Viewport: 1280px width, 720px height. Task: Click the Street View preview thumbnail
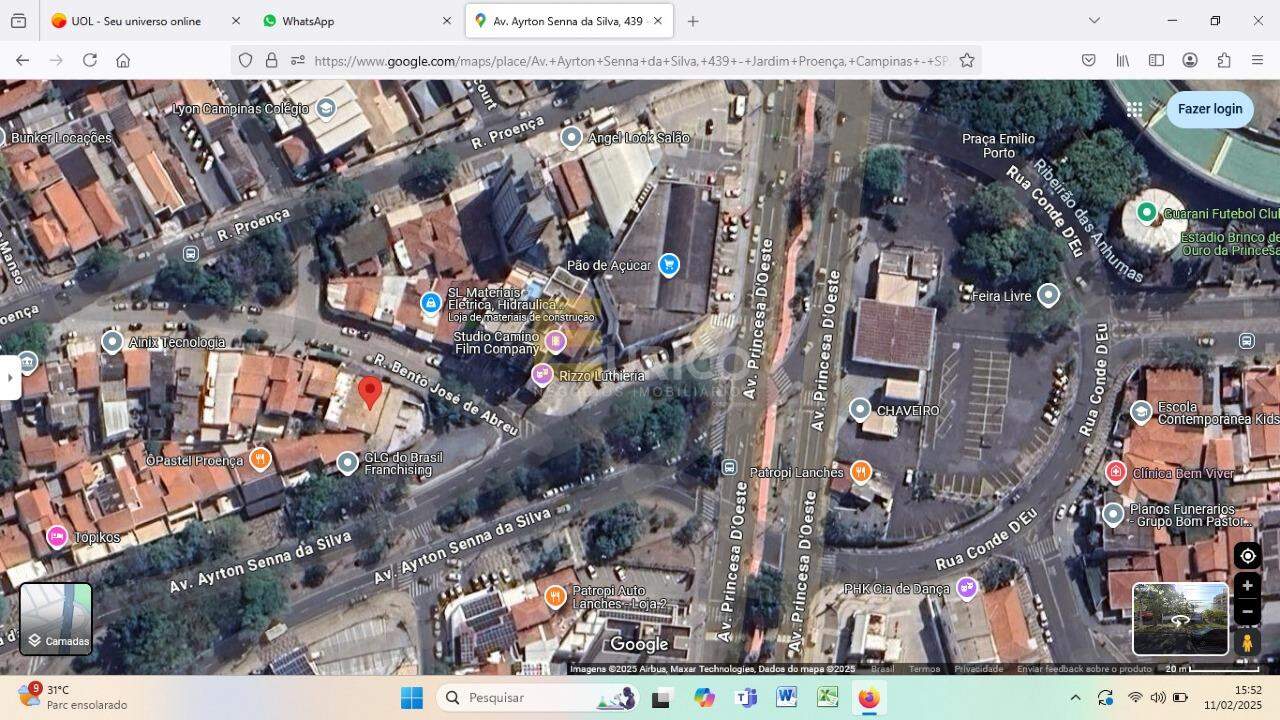(x=1180, y=619)
